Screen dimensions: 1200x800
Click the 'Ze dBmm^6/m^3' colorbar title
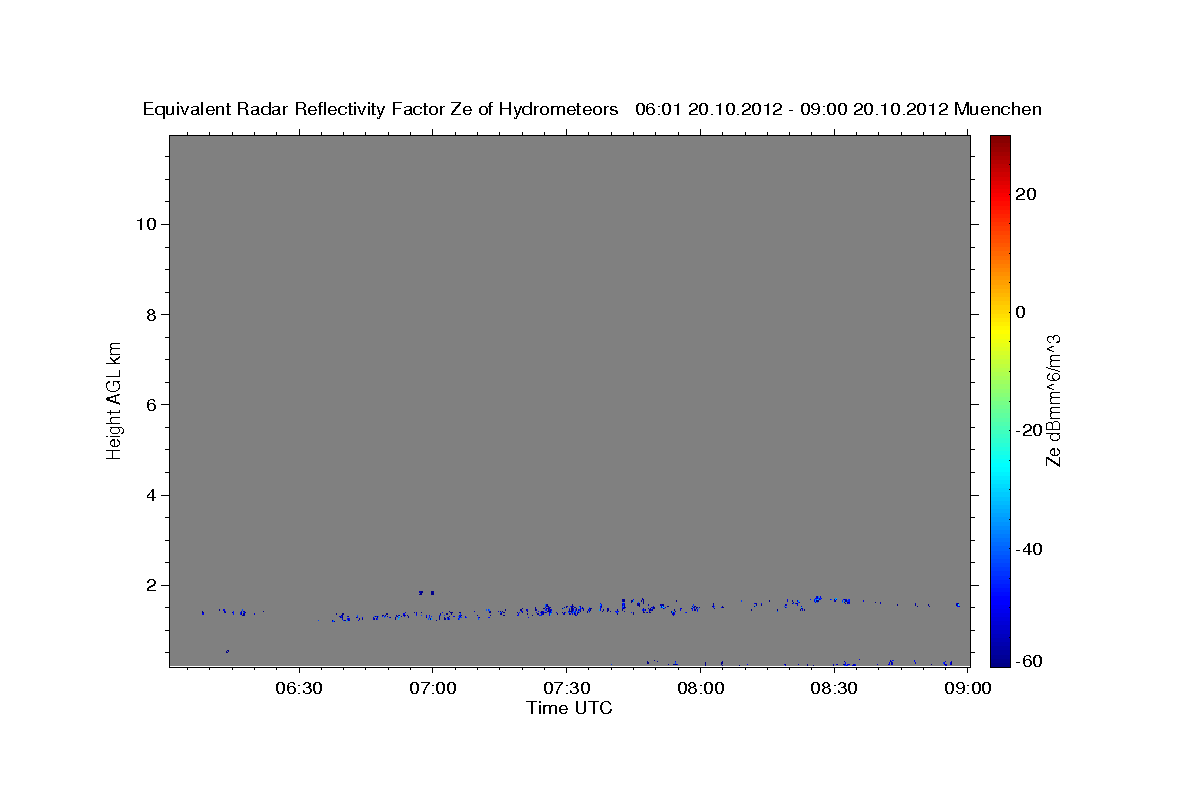tap(1053, 400)
